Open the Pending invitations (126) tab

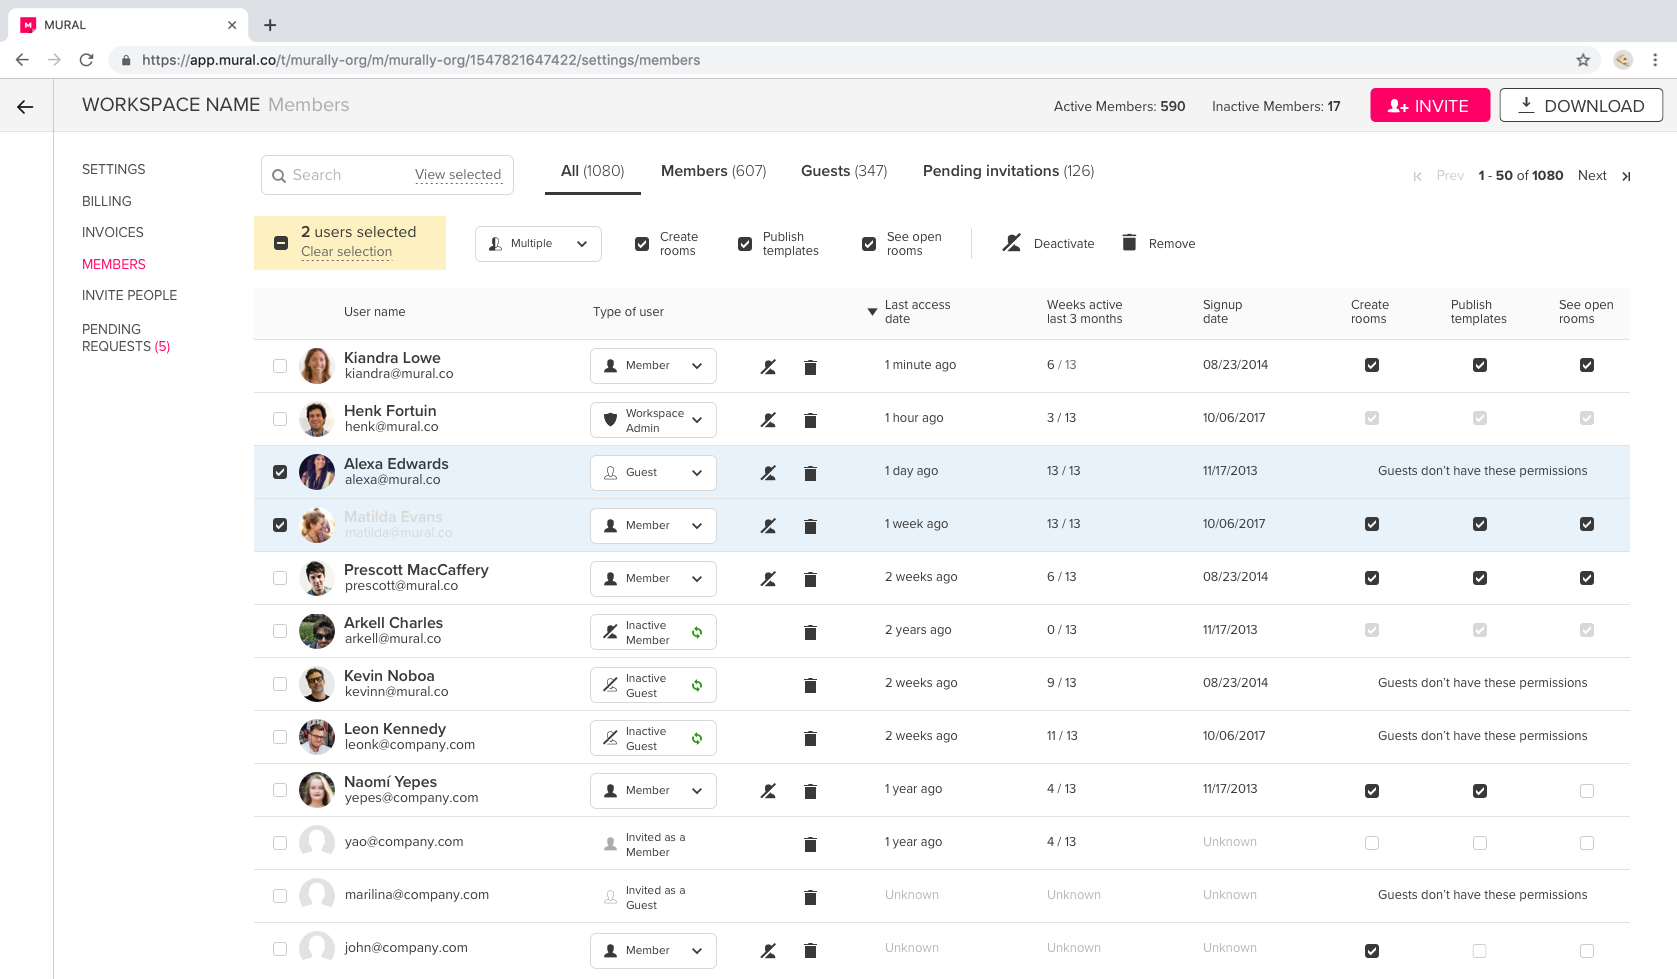(x=1008, y=171)
